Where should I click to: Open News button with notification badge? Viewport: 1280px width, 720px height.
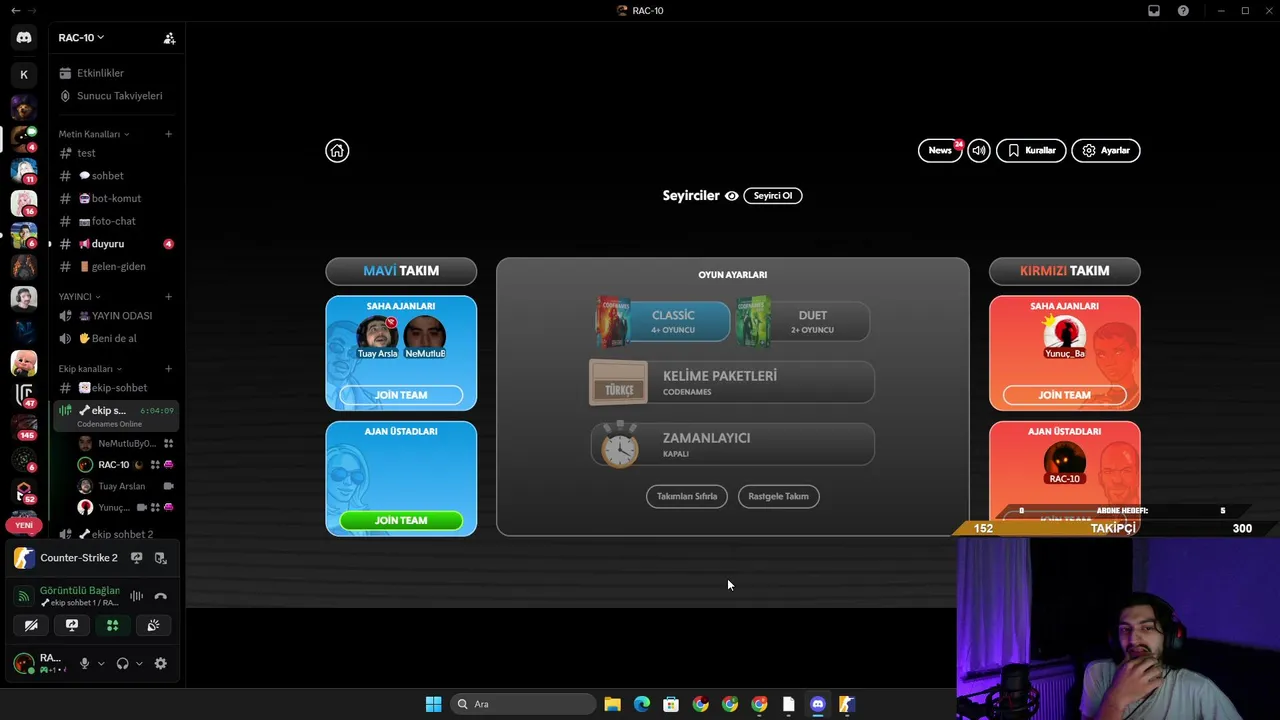tap(940, 150)
